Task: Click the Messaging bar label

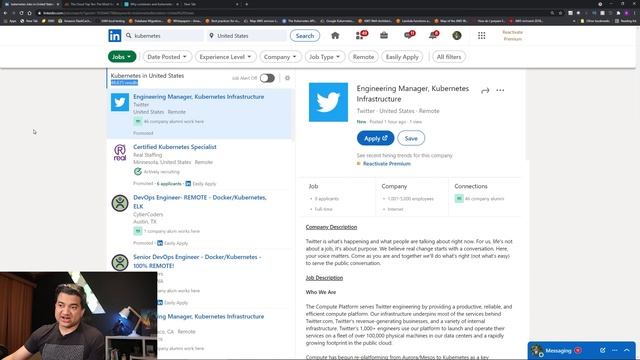Action: coord(558,351)
